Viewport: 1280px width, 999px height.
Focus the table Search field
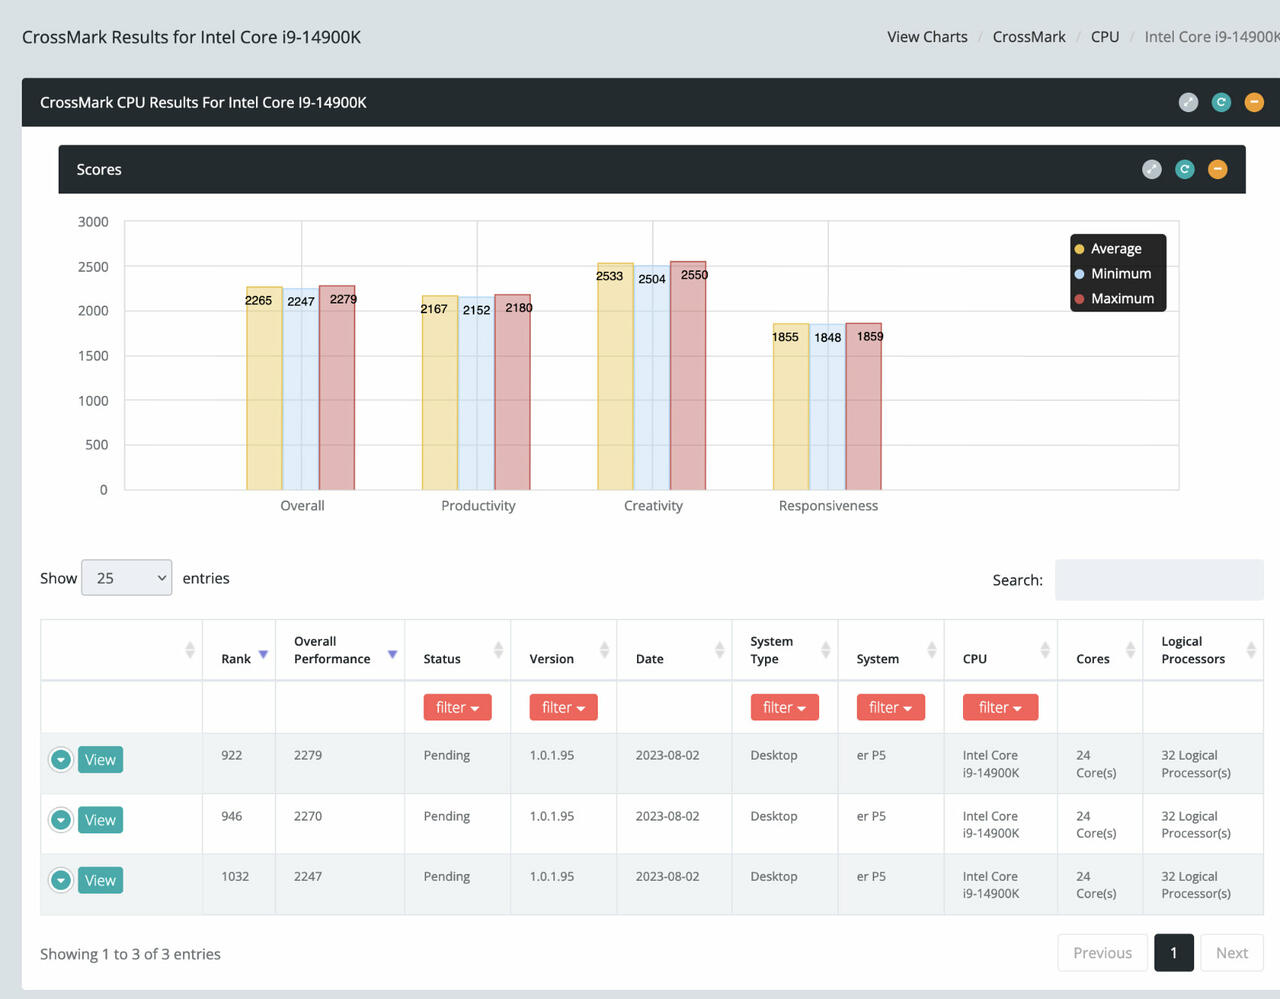(x=1159, y=580)
